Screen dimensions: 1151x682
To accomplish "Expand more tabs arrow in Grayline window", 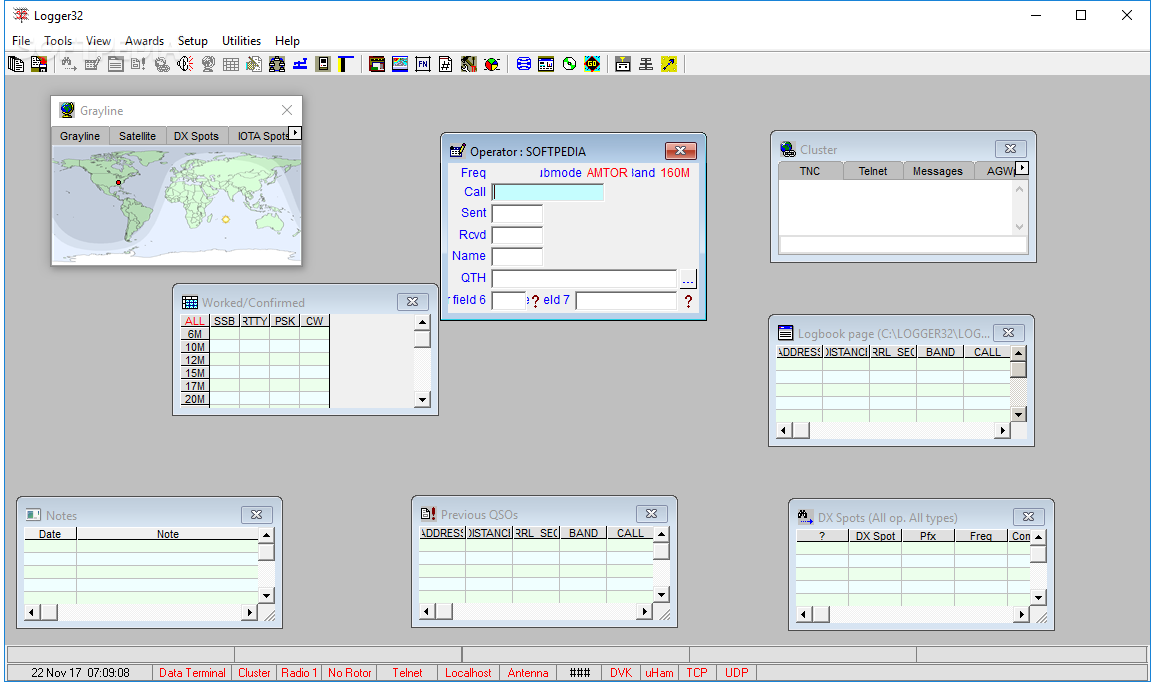I will [x=295, y=133].
